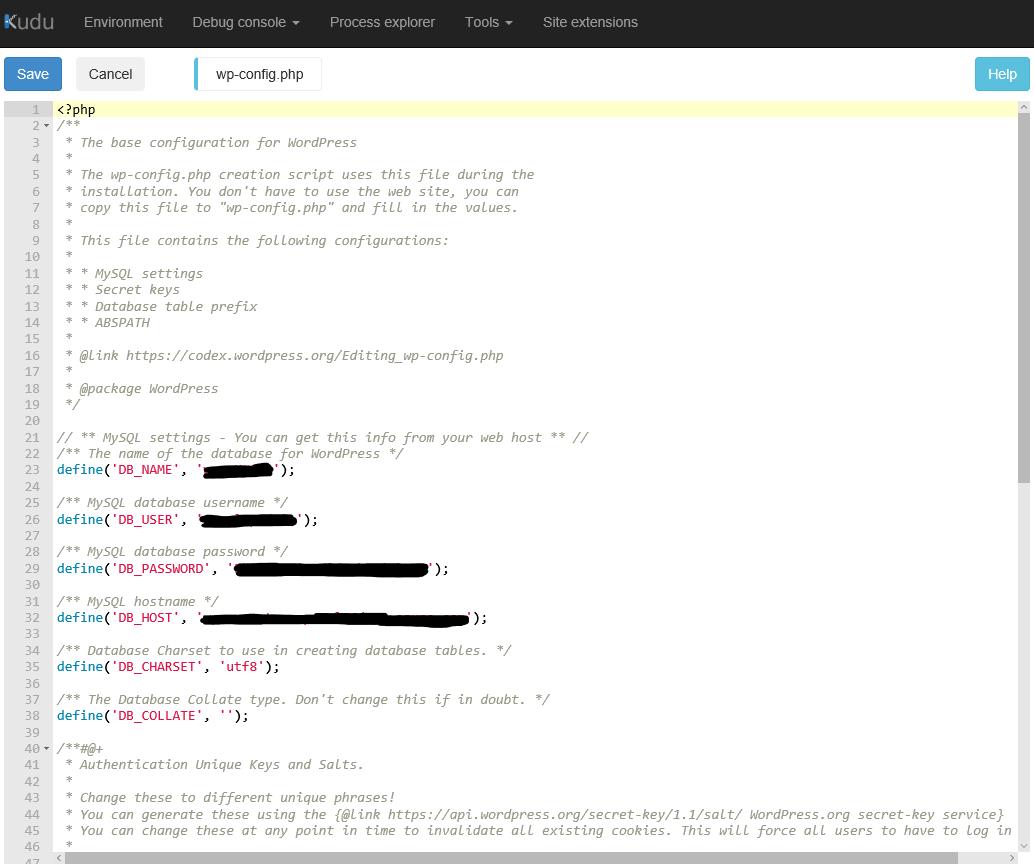This screenshot has height=867, width=1034.
Task: Open the Environment page
Action: coord(123,22)
